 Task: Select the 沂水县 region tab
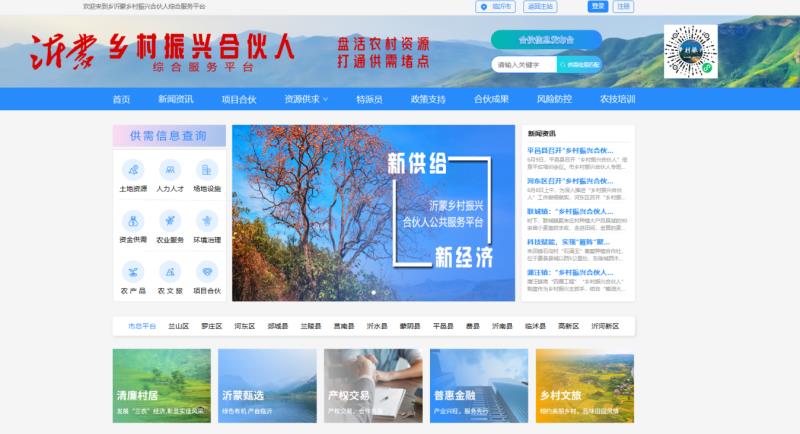(x=377, y=326)
